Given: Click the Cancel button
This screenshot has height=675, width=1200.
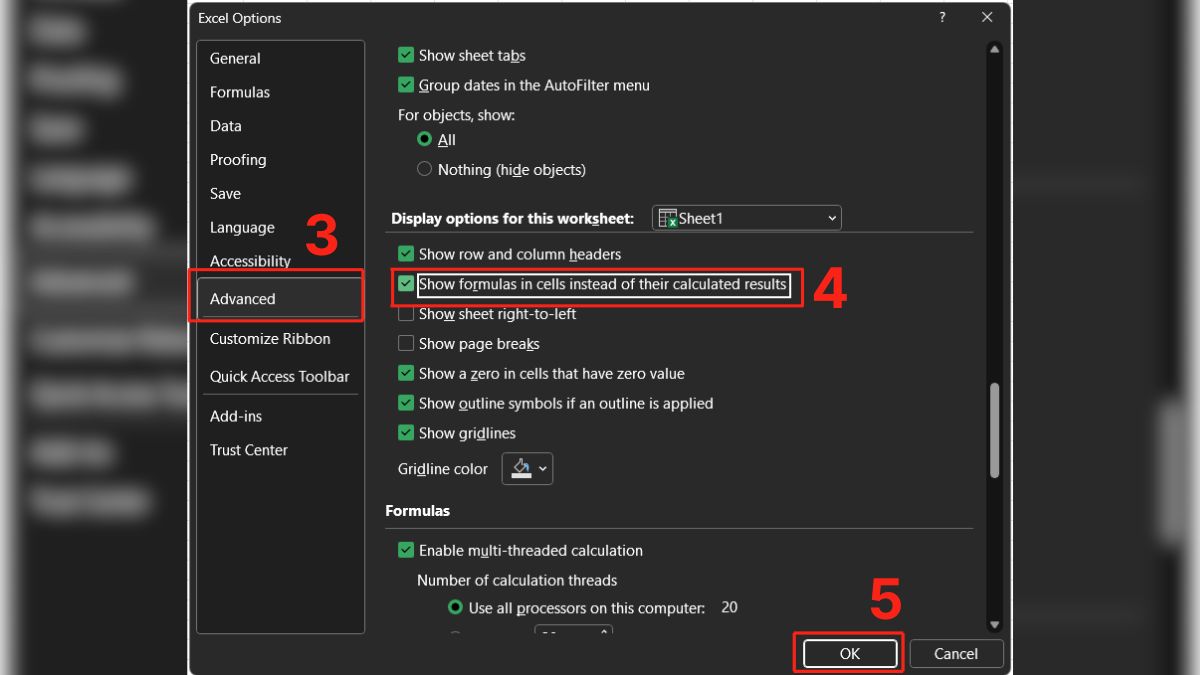Looking at the screenshot, I should pos(955,653).
